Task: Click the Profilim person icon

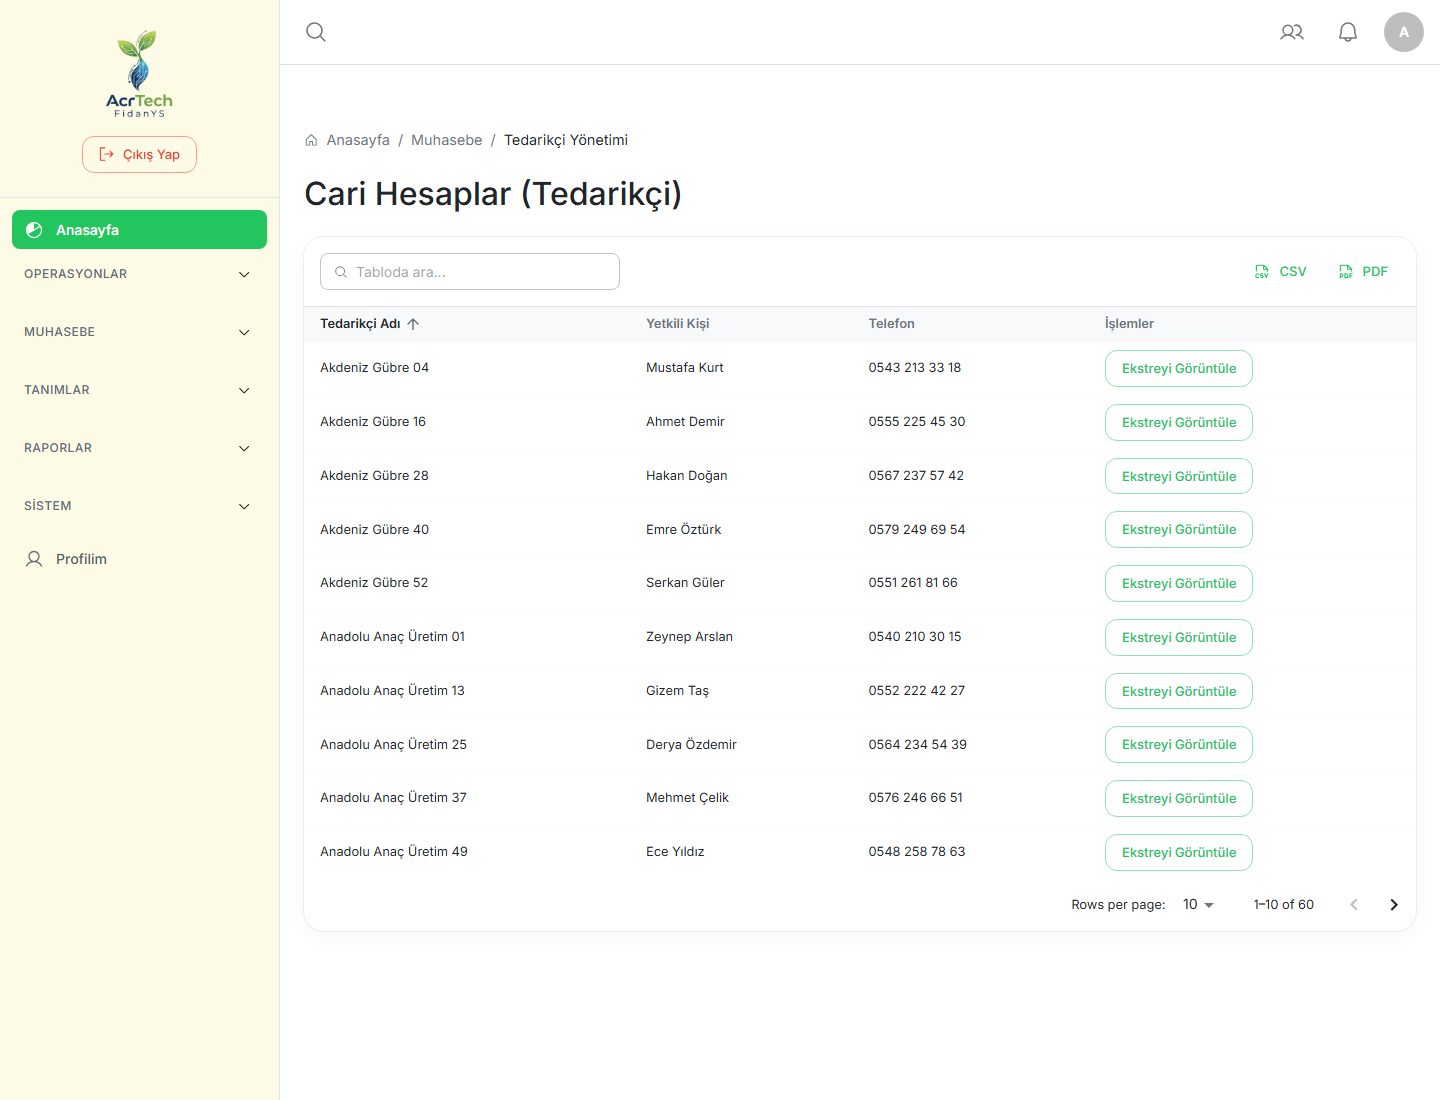Action: pos(34,559)
